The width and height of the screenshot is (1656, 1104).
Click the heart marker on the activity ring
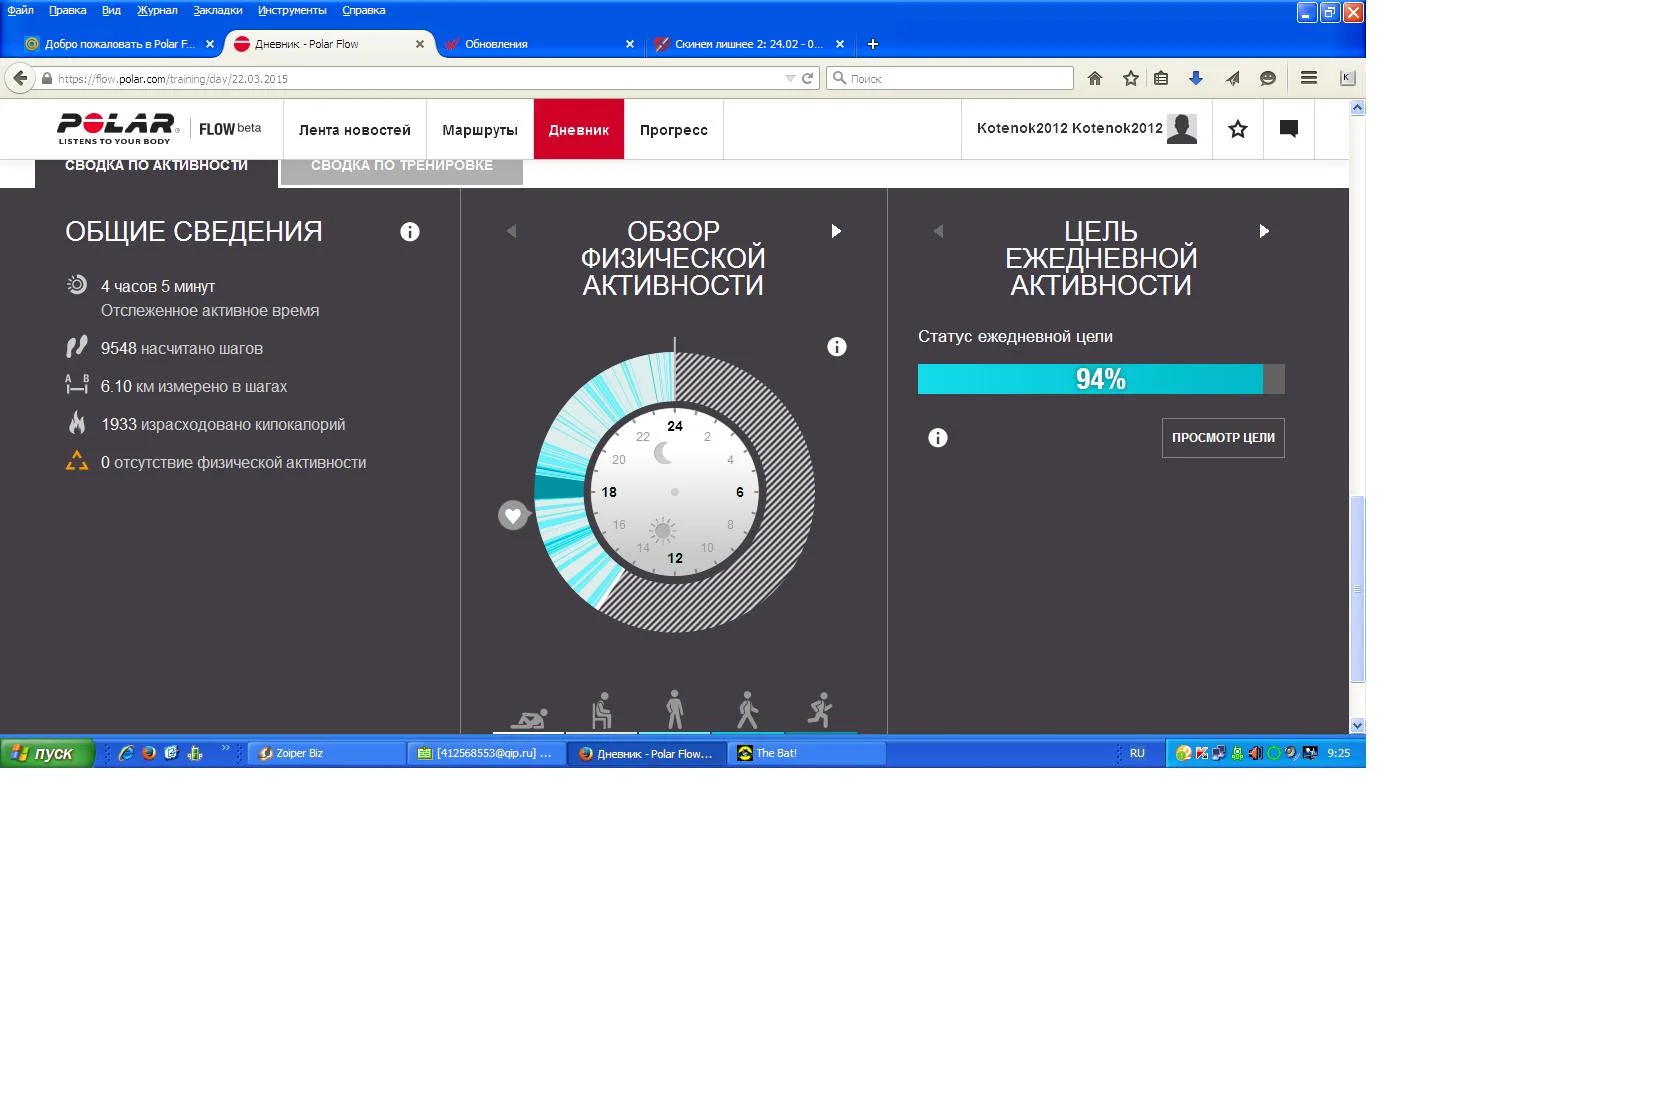point(513,515)
